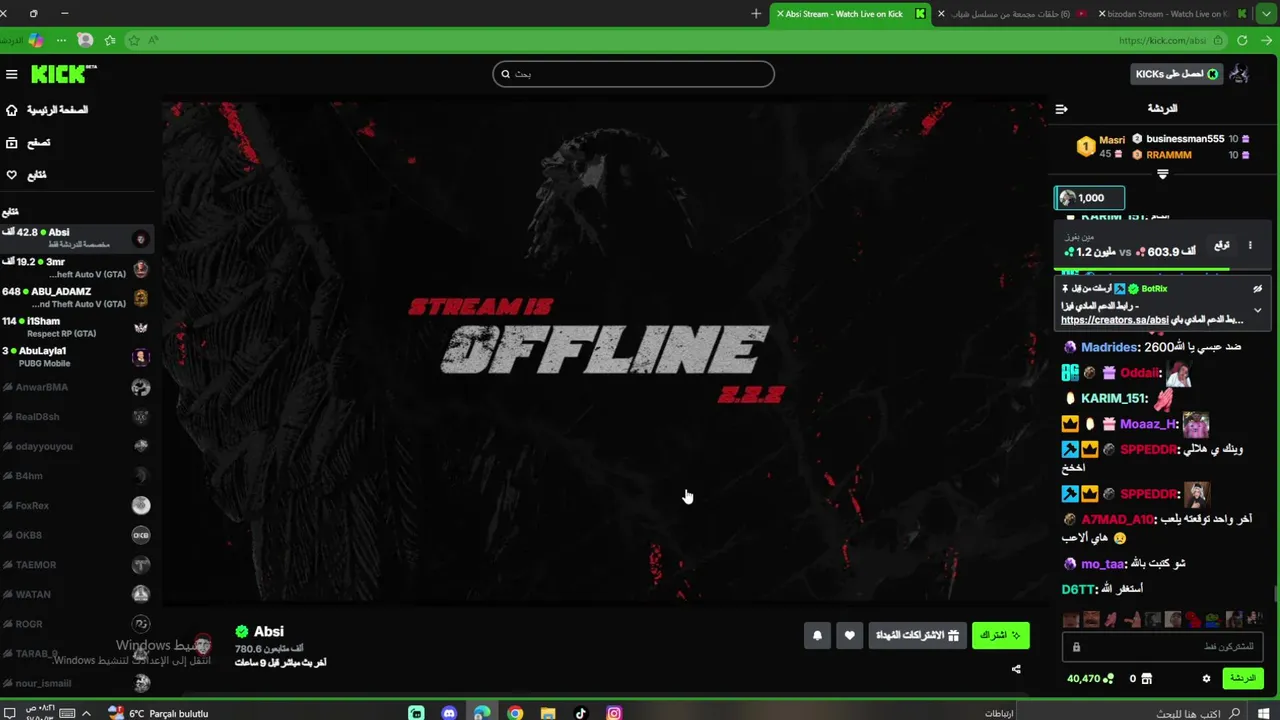Open offline TAEMOR channel
Viewport: 1280px width, 720px height.
[x=77, y=565]
